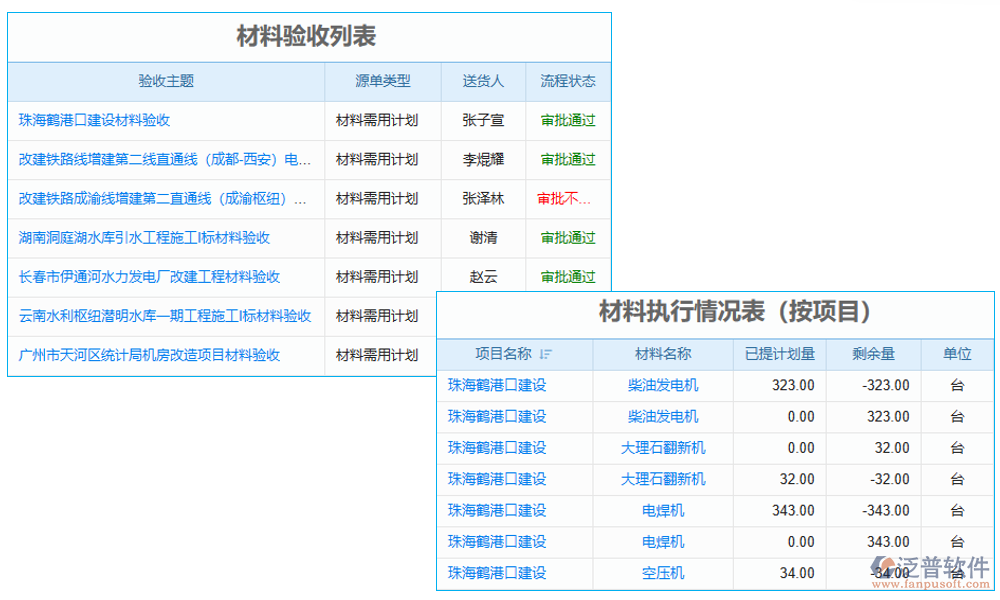The width and height of the screenshot is (1000, 600).
Task: Click 审批通过 status in 赵云 row
Action: click(567, 277)
